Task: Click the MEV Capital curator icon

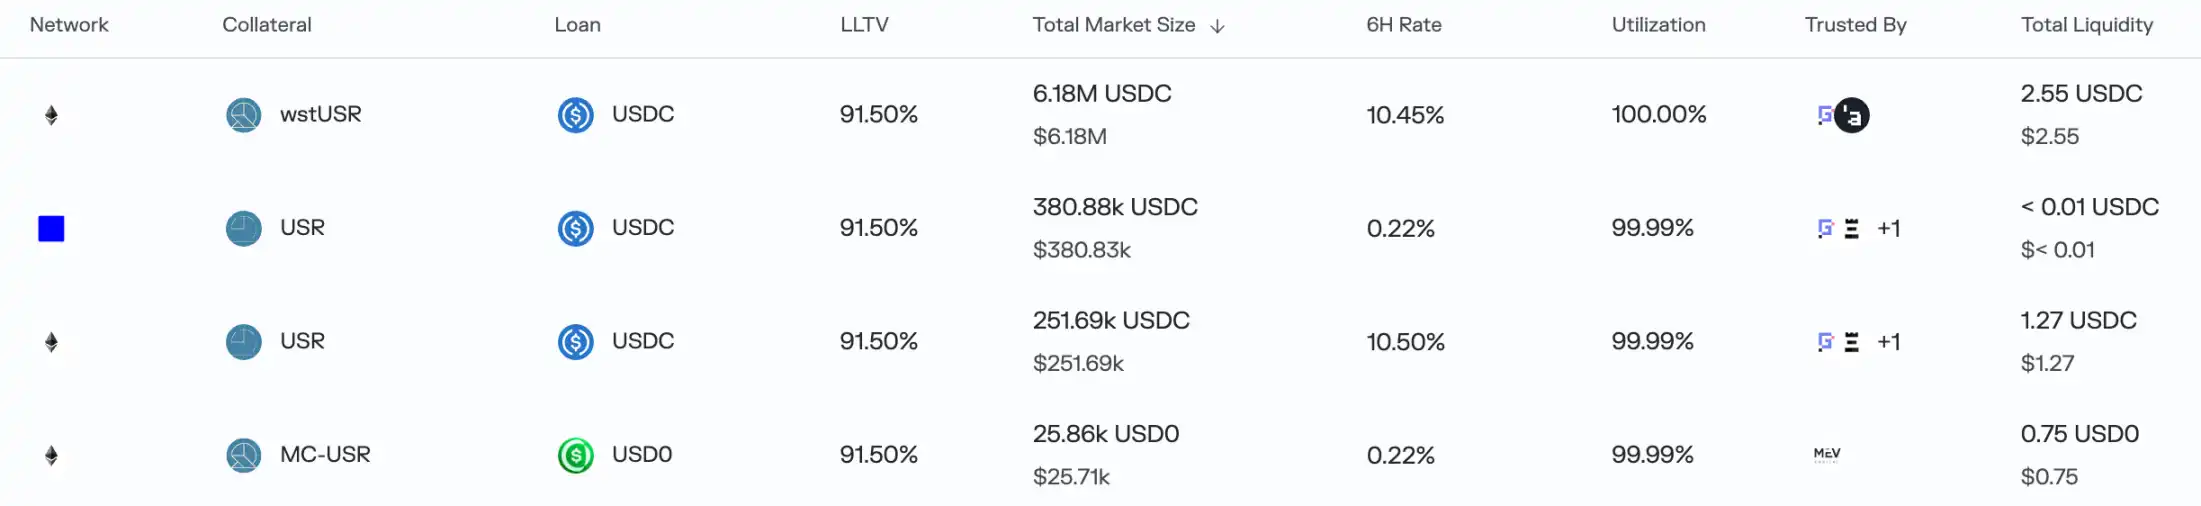Action: pyautogui.click(x=1827, y=455)
